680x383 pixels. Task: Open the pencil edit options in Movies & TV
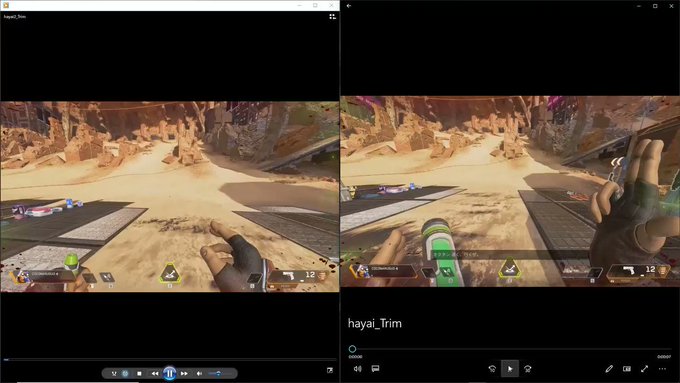pyautogui.click(x=609, y=369)
